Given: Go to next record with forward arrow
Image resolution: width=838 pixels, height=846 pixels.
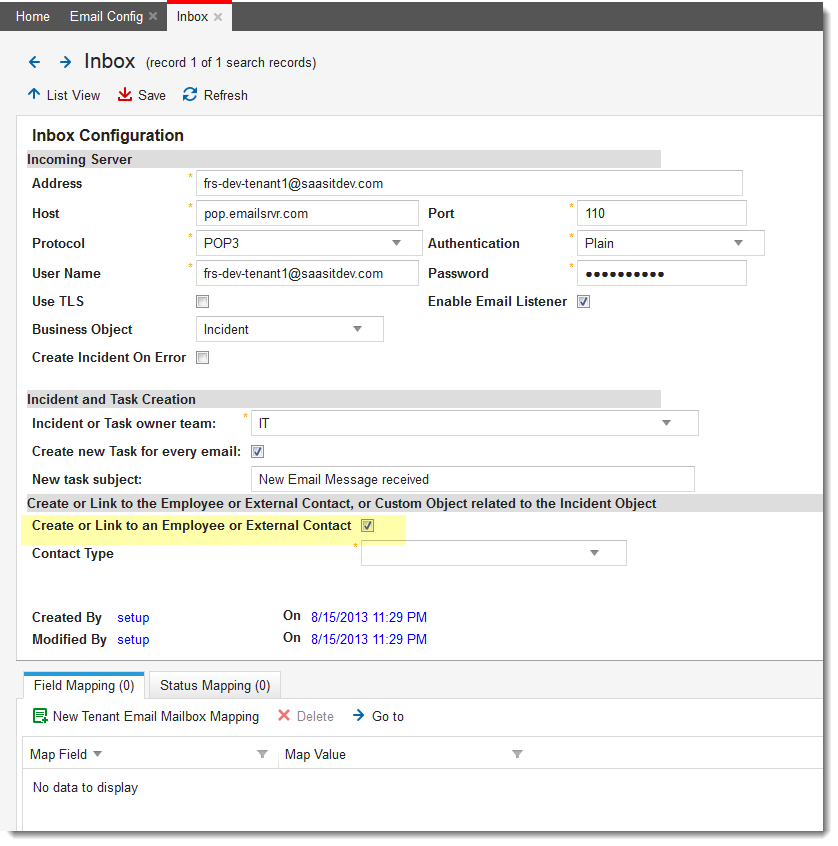Looking at the screenshot, I should point(65,62).
